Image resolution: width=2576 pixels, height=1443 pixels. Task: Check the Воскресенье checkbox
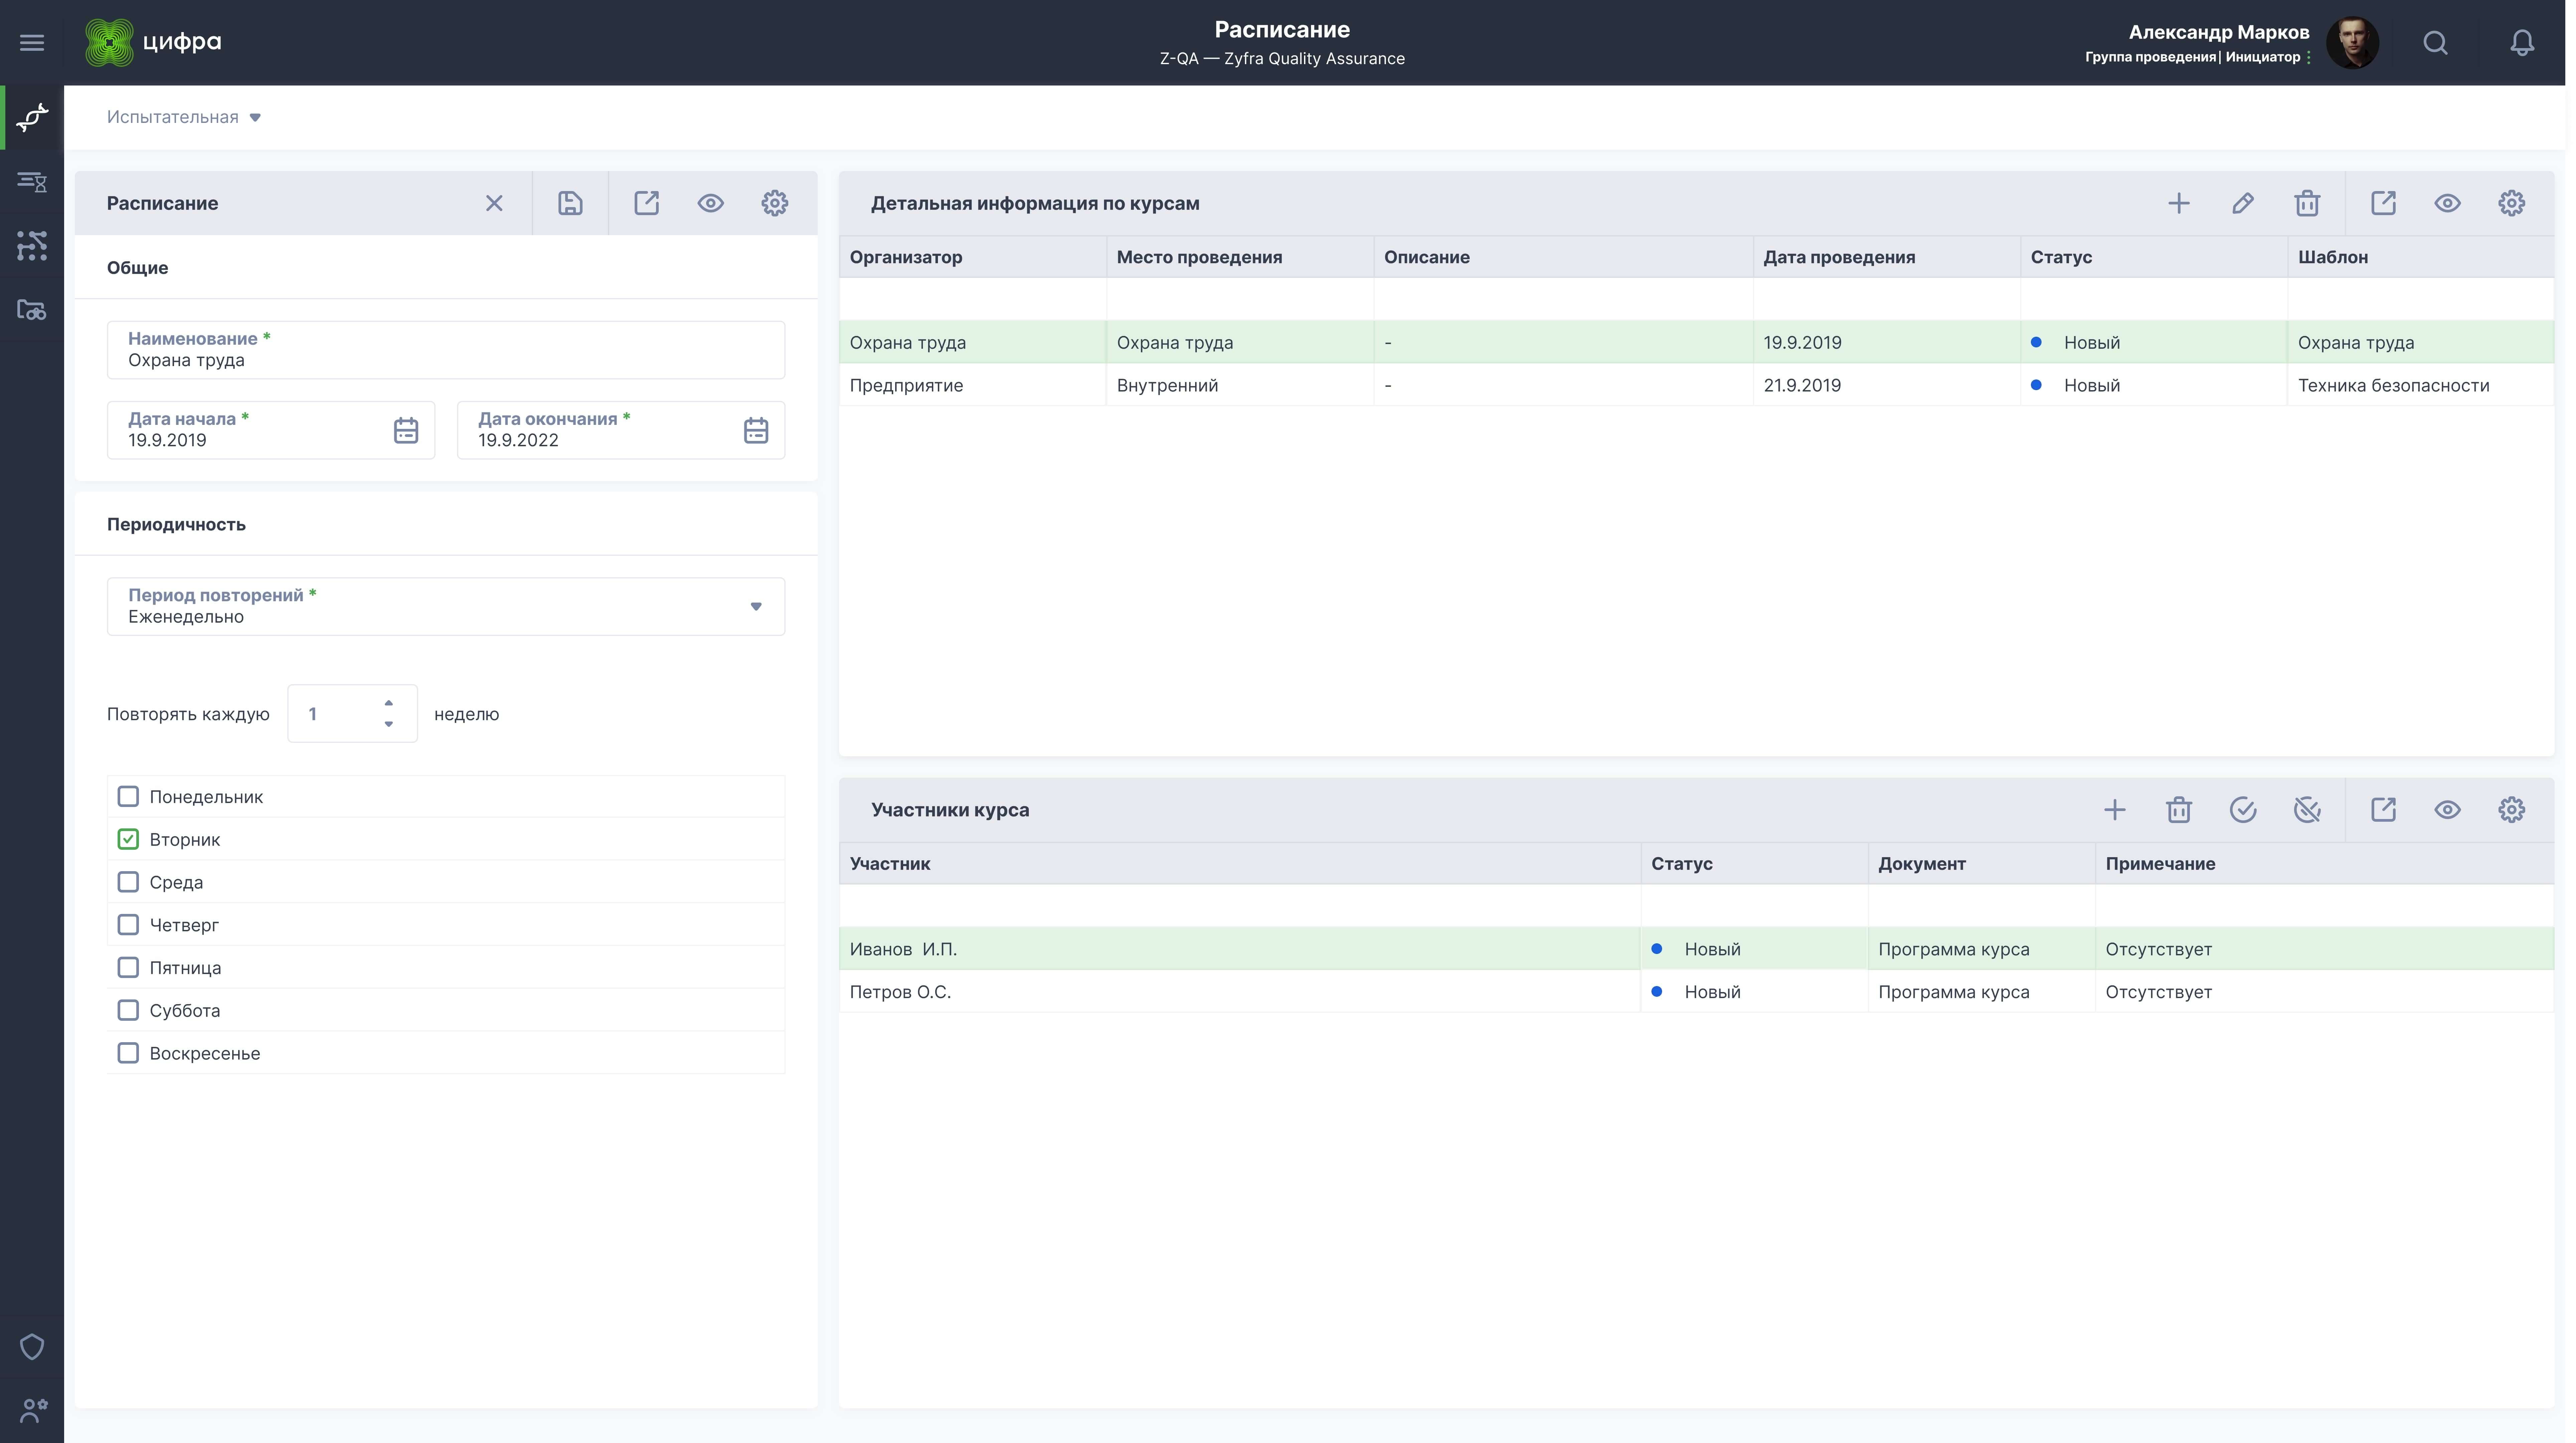tap(128, 1053)
